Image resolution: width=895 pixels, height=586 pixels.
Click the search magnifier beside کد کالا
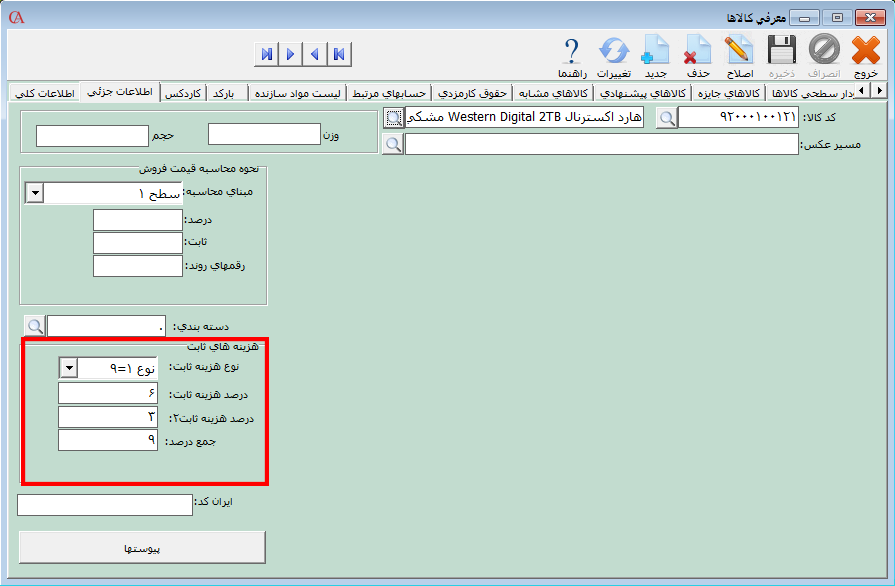point(666,119)
